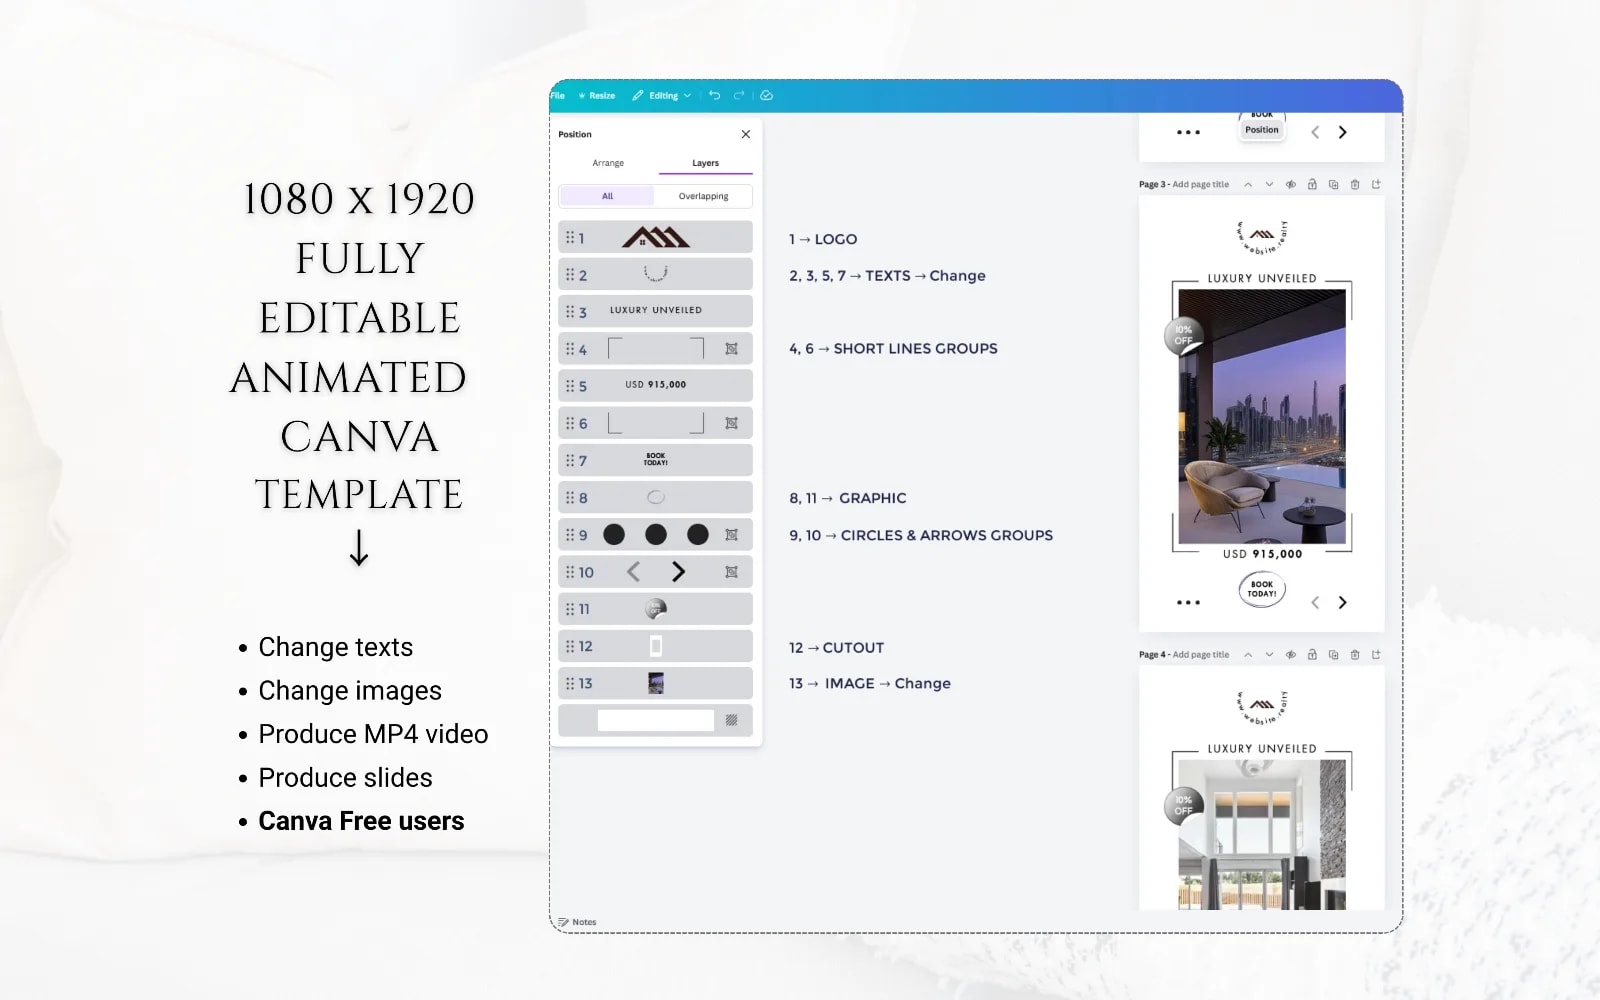This screenshot has width=1600, height=1000.
Task: Click the cloud save status icon
Action: pos(766,96)
